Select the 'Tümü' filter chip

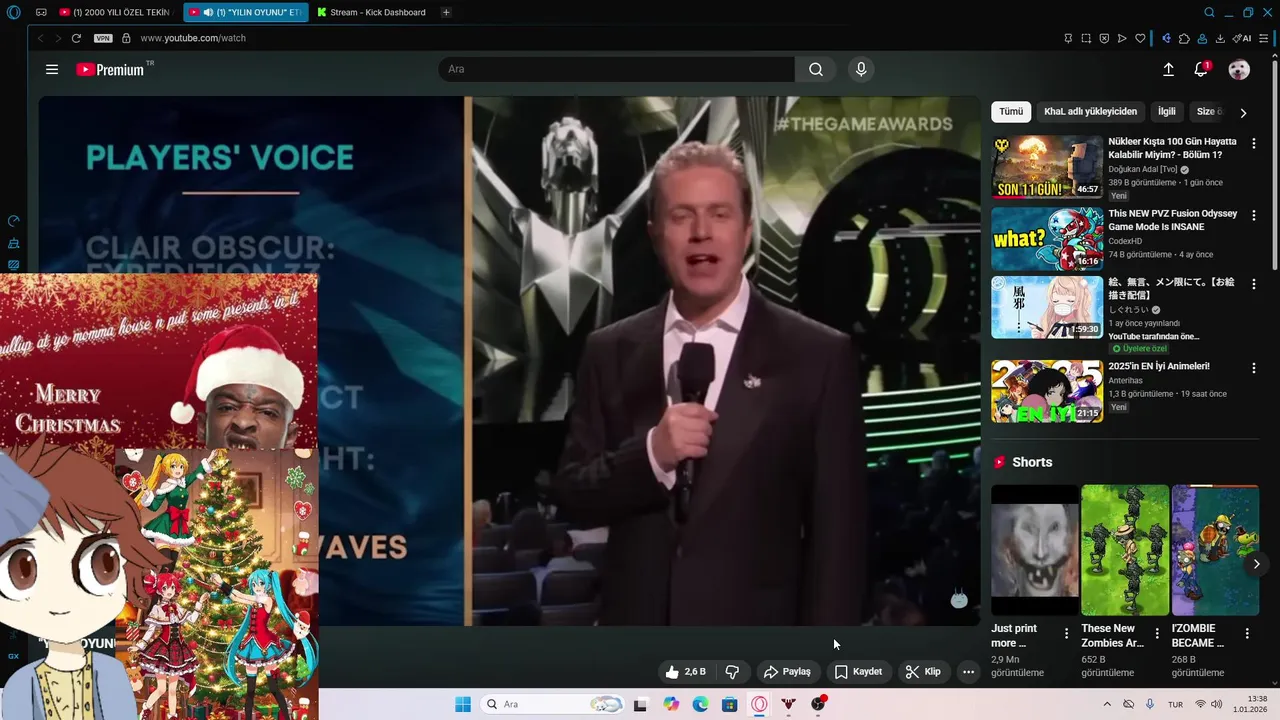[1011, 111]
